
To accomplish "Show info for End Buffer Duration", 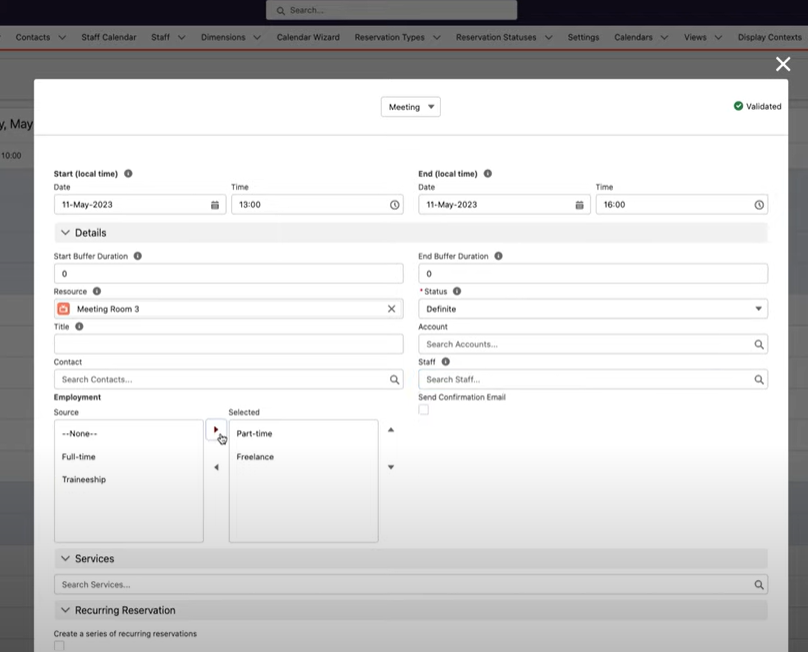I will click(x=498, y=256).
